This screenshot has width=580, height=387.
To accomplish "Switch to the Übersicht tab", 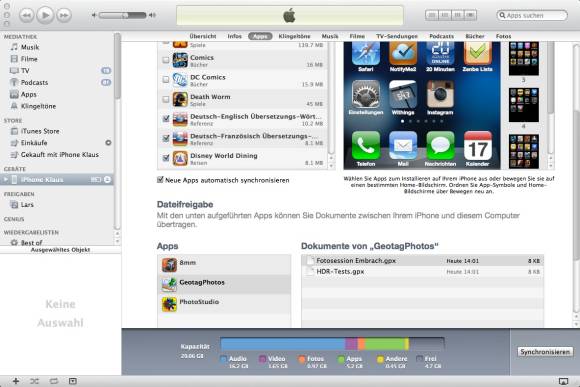I will click(x=203, y=36).
